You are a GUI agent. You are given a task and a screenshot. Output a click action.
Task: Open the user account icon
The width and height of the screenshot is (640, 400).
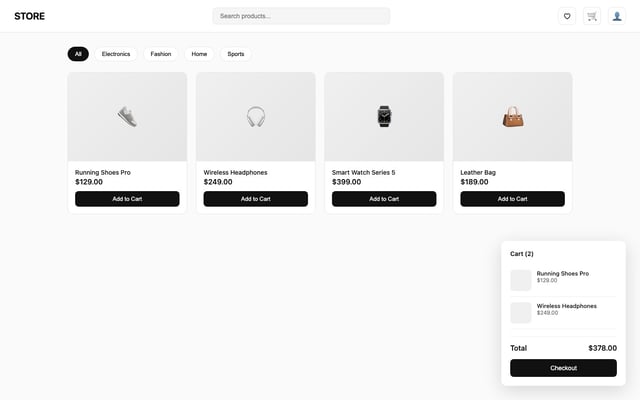point(617,16)
